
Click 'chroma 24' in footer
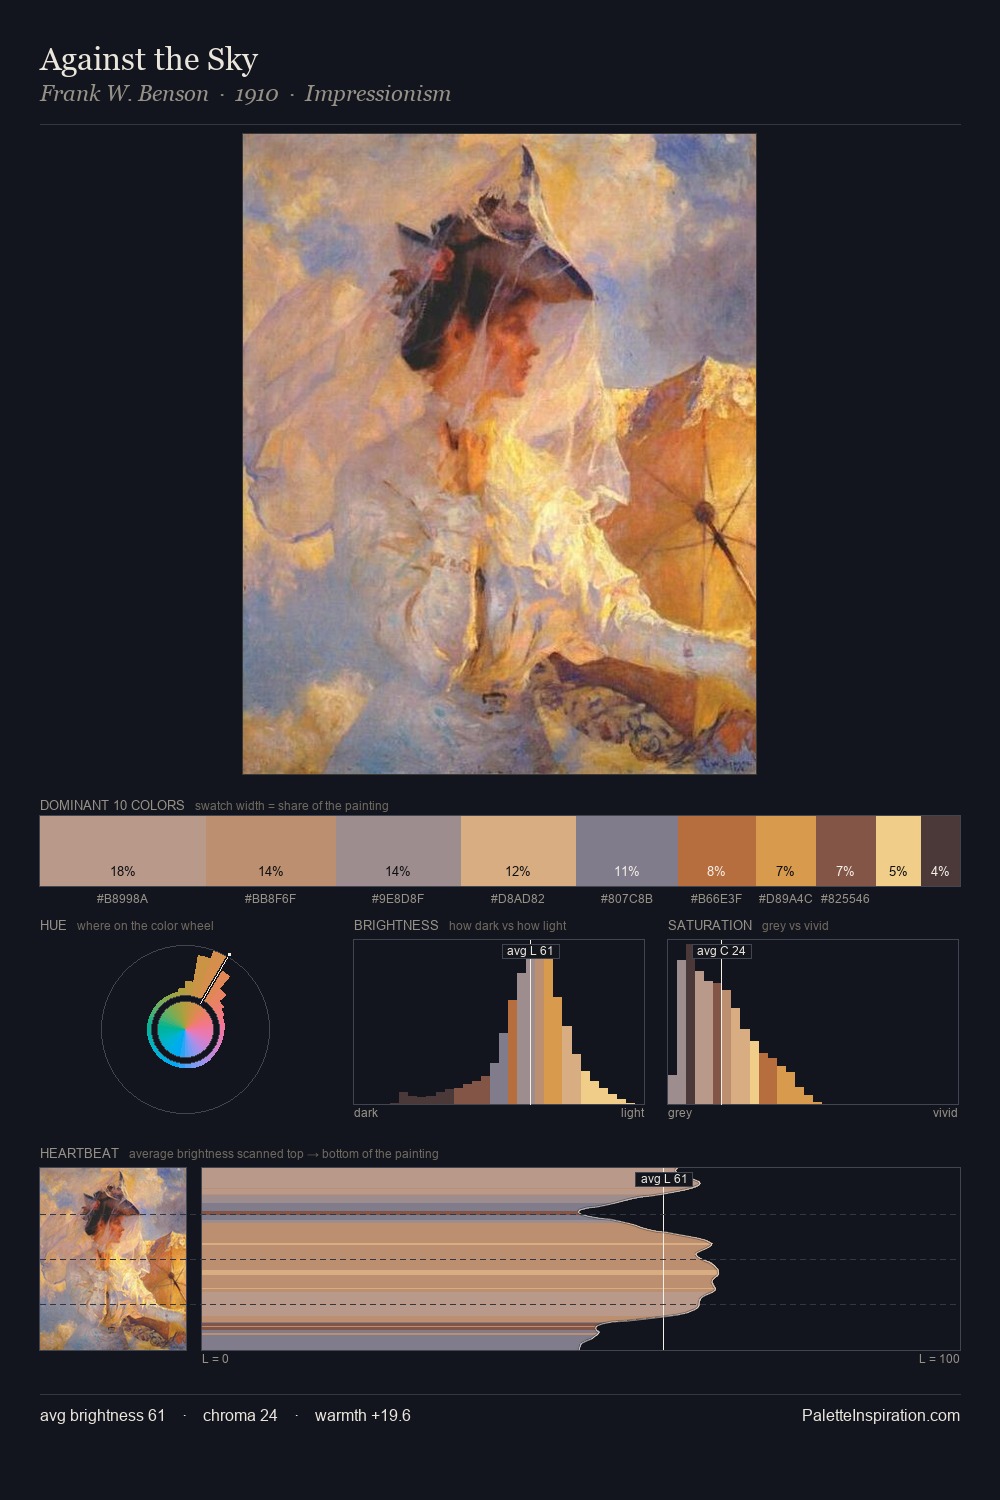(240, 1415)
